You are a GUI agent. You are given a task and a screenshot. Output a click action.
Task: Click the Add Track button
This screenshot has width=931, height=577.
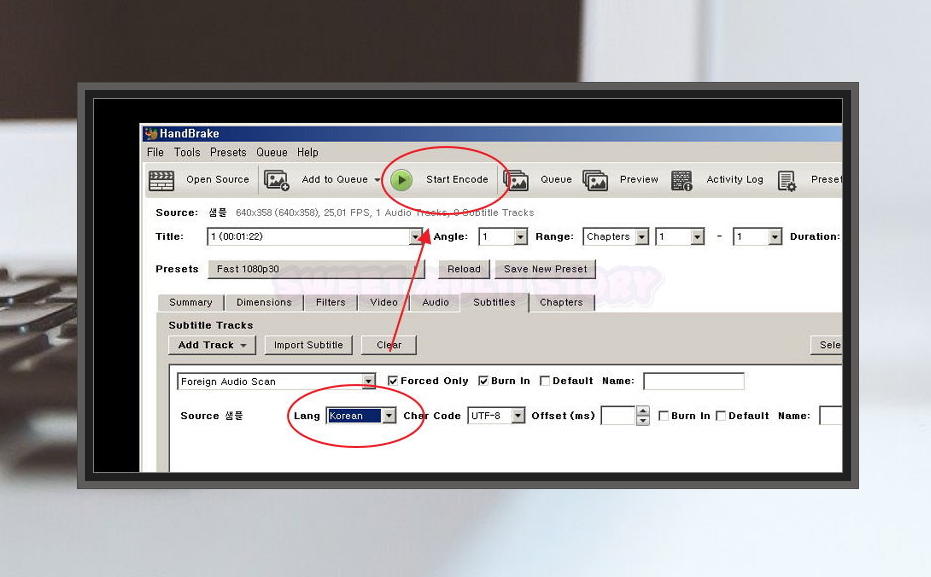pyautogui.click(x=212, y=345)
